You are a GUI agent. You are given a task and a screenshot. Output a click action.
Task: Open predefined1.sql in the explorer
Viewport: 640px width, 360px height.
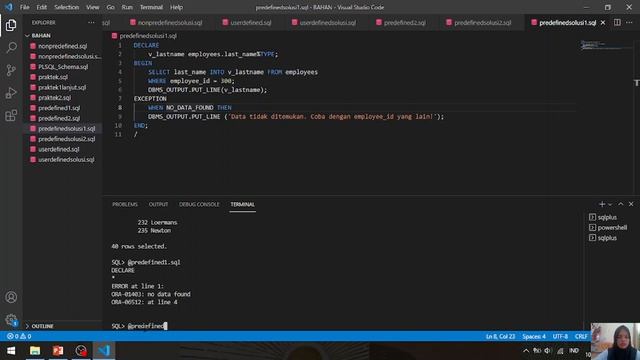[59, 108]
